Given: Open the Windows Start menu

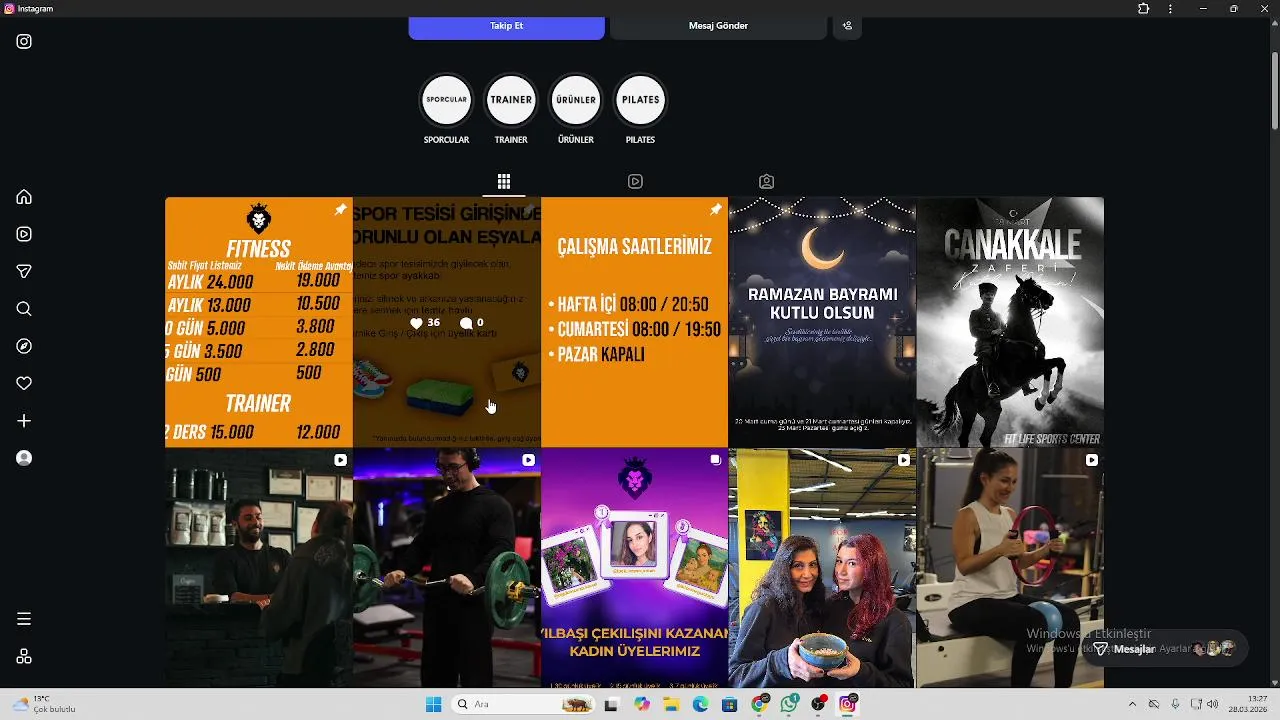Looking at the screenshot, I should coord(433,704).
